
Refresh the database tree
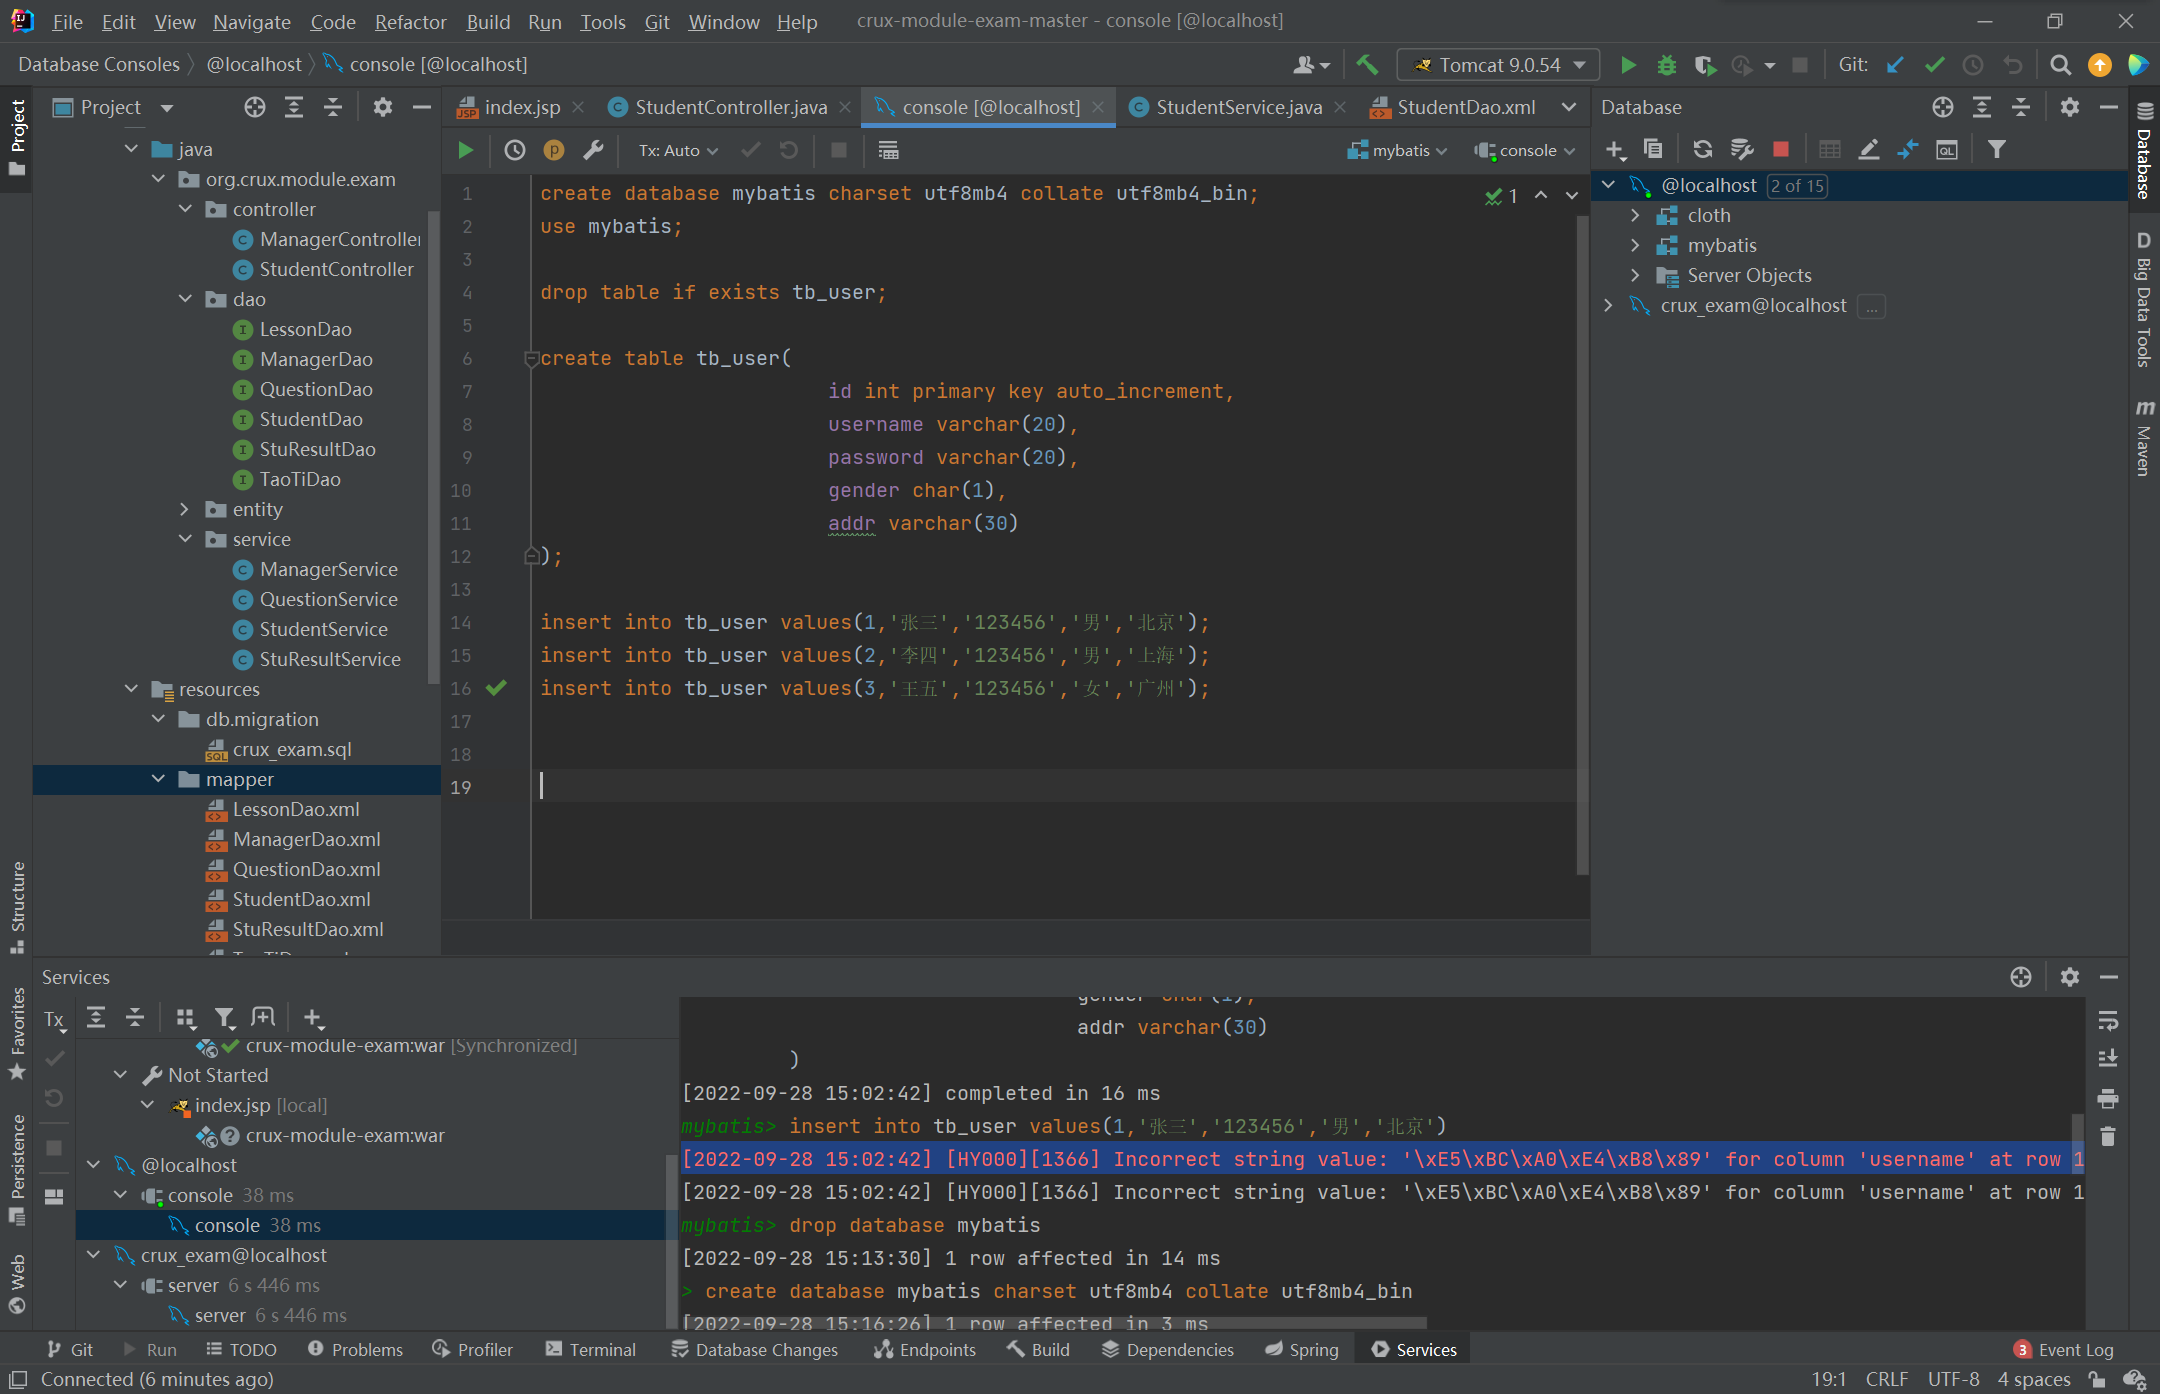pos(1702,149)
